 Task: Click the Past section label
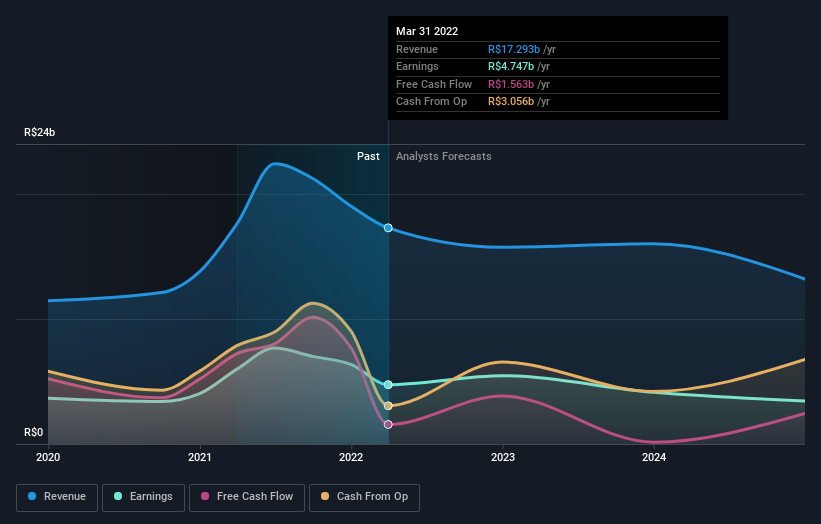[368, 157]
